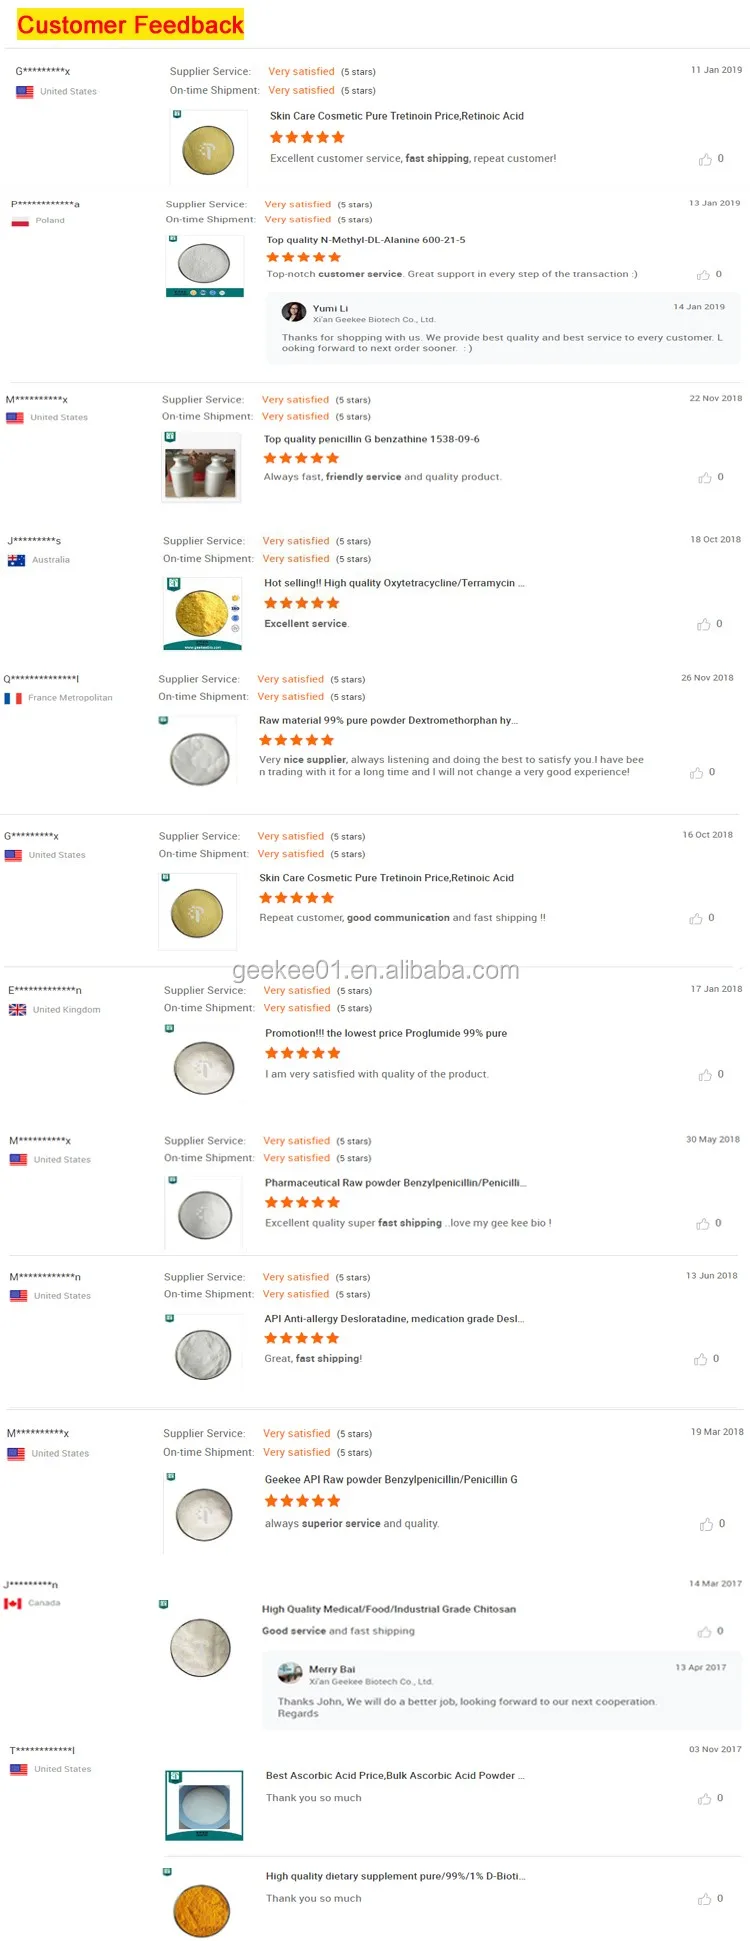
Task: Open High Quality Chitosan product link
Action: click(389, 1609)
